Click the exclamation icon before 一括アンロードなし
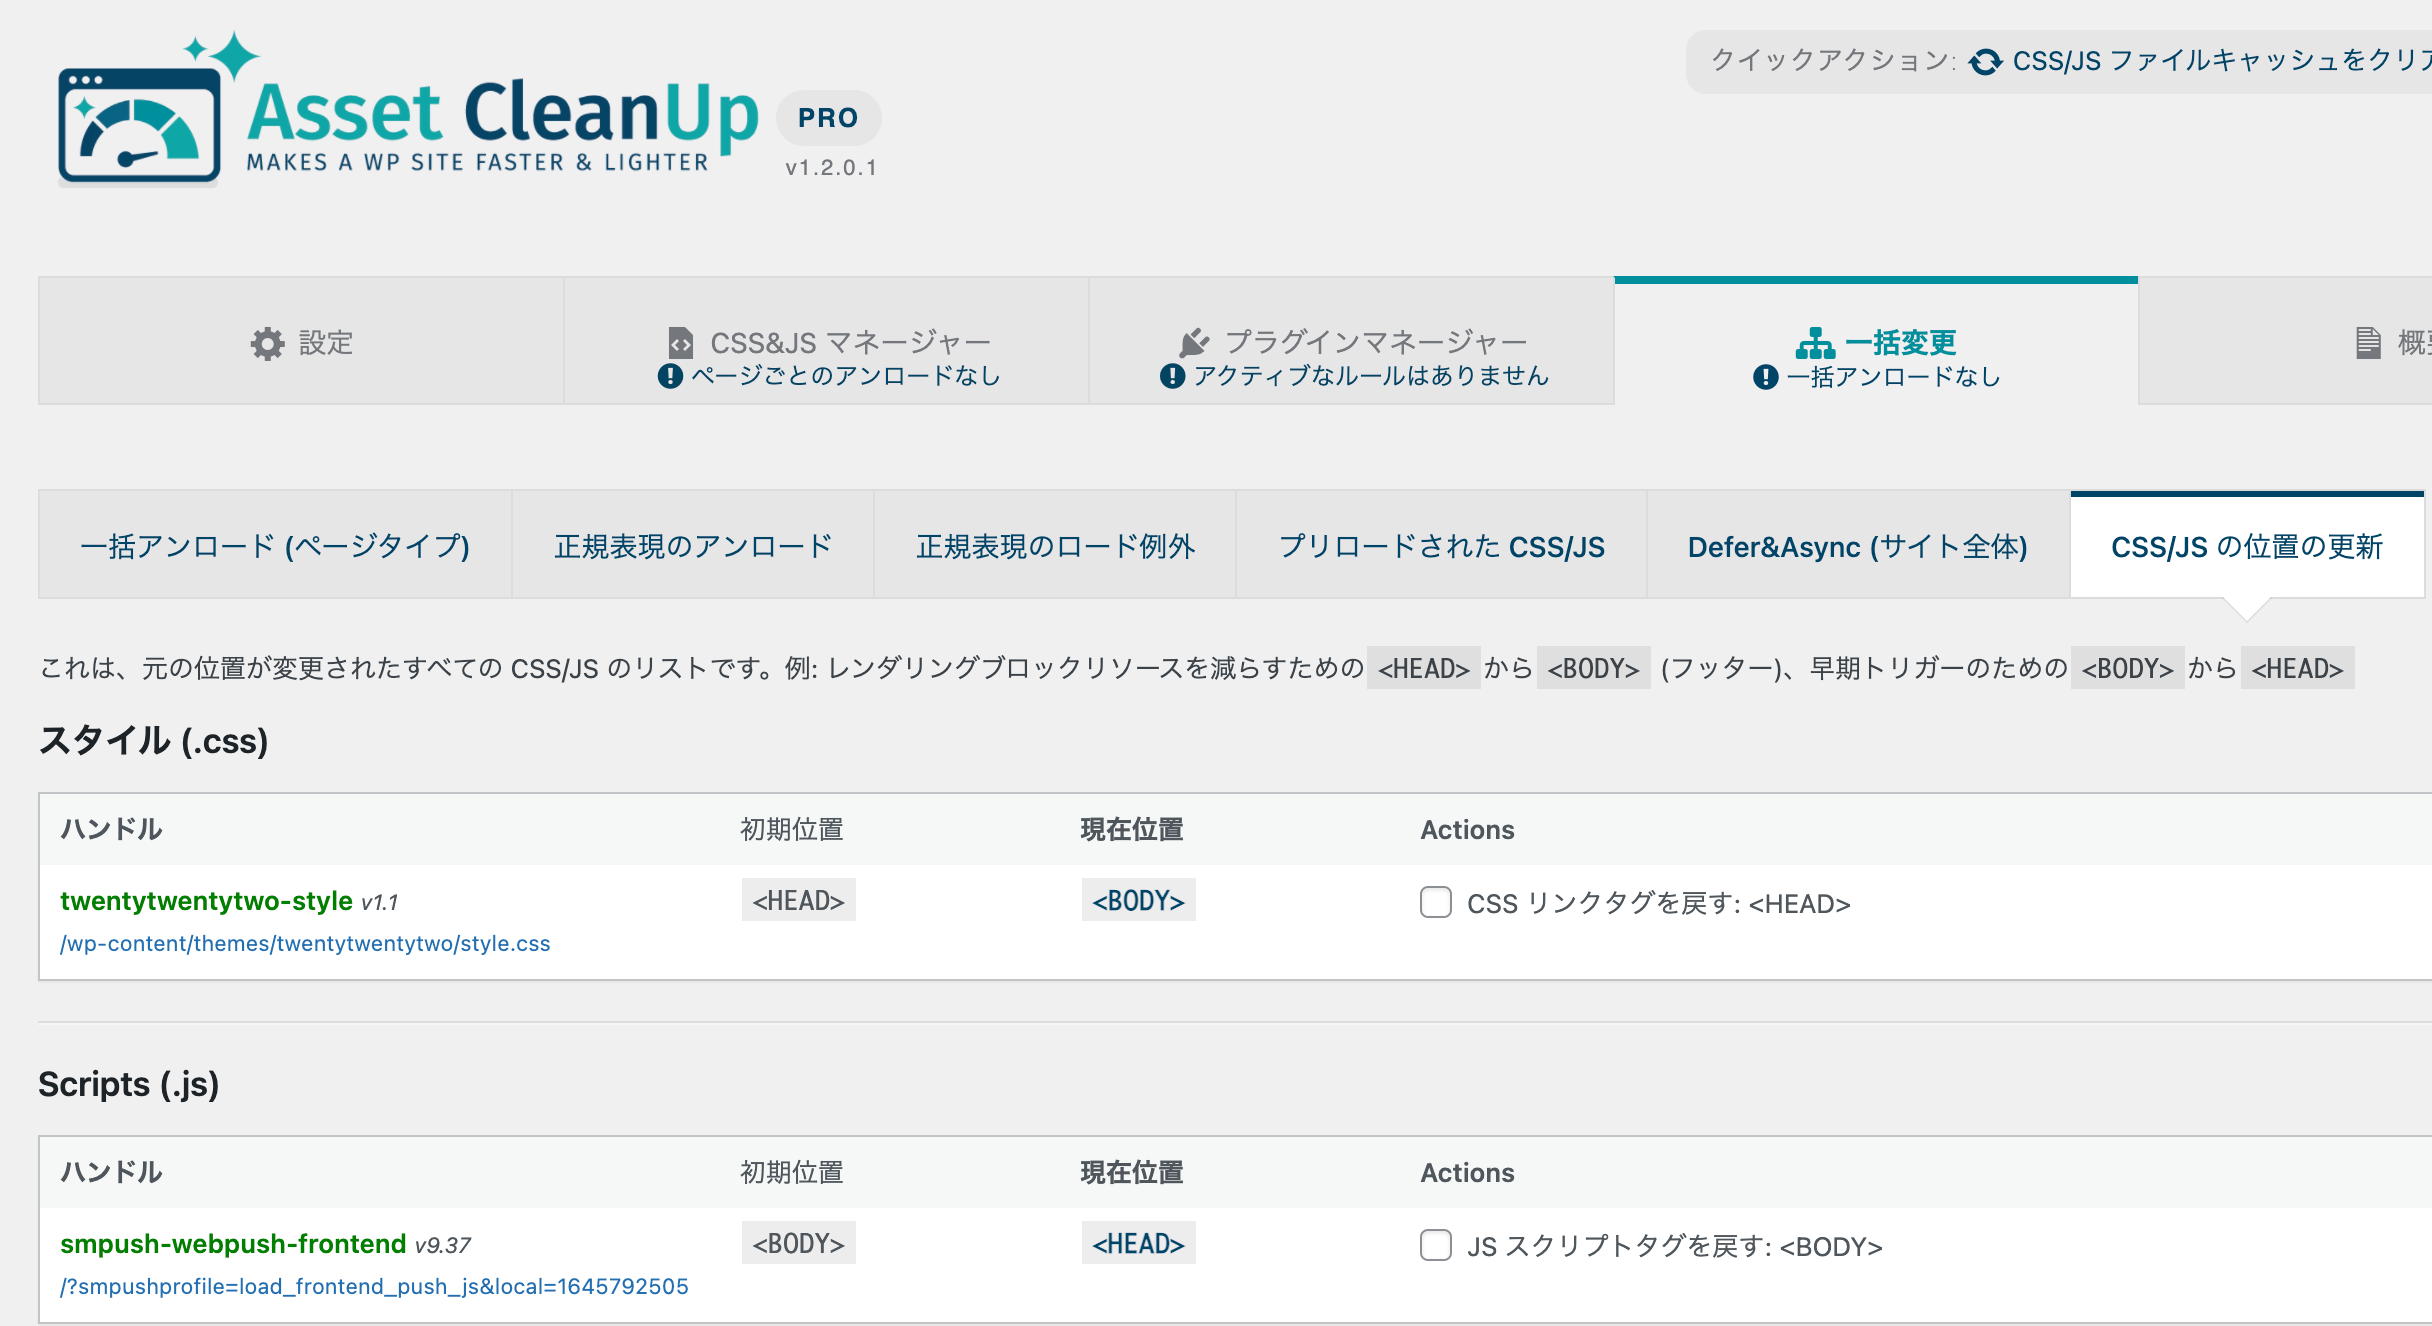The width and height of the screenshot is (2432, 1326). tap(1766, 377)
